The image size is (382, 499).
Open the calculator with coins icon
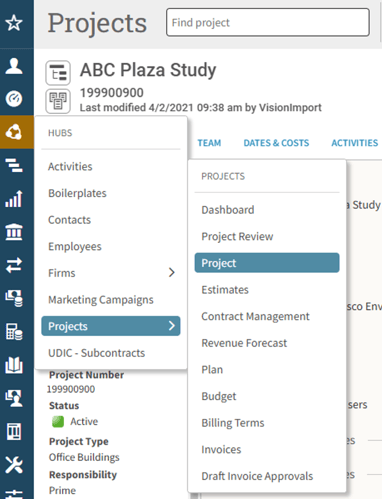click(14, 332)
